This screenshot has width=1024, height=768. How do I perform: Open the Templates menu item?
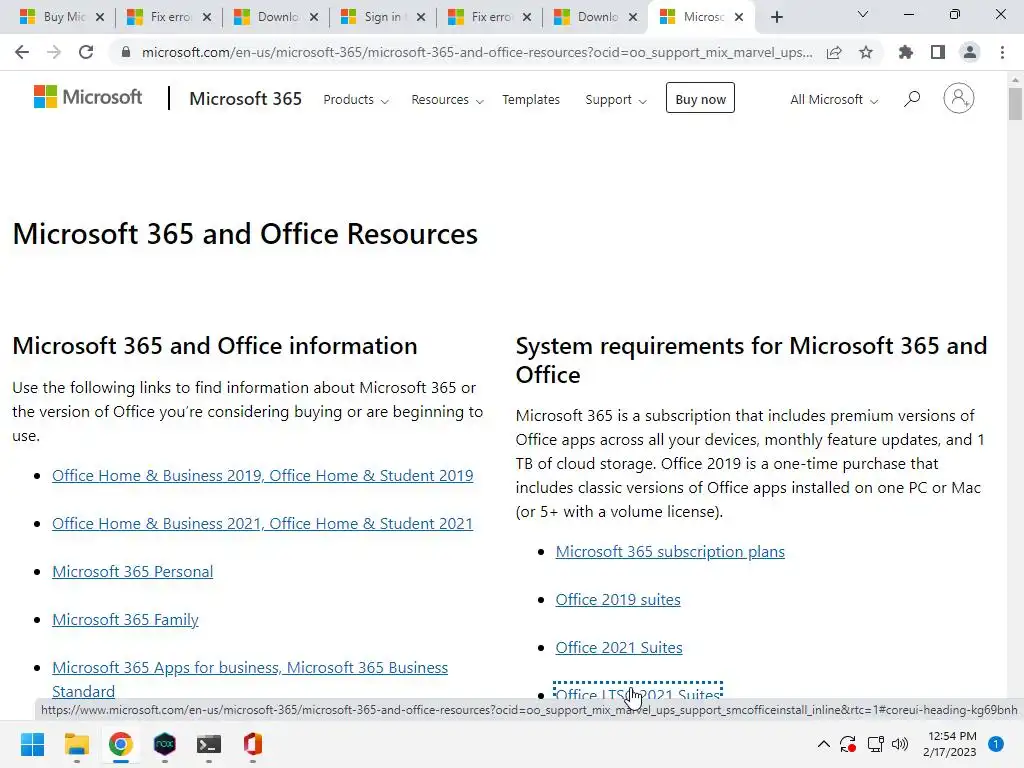531,100
